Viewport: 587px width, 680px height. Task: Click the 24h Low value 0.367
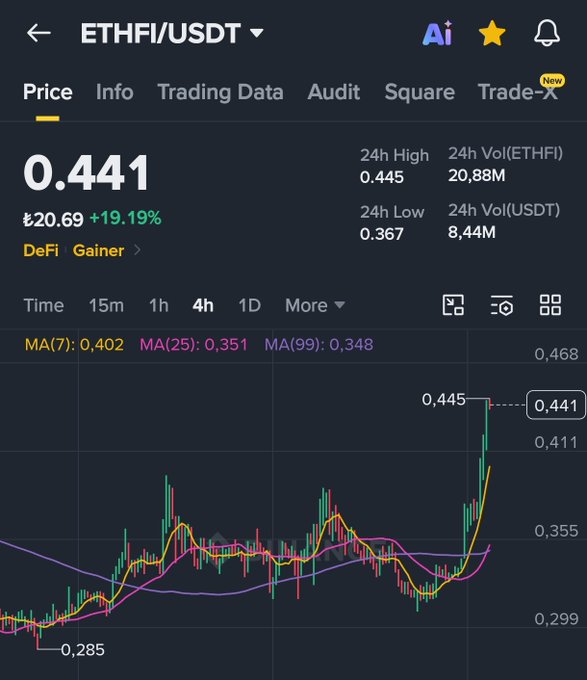coord(382,234)
